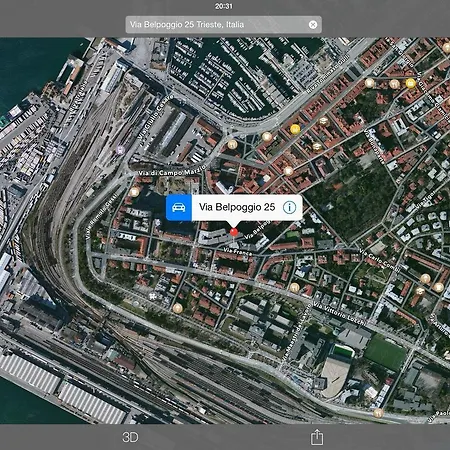Click the Via Franca street label
This screenshot has height=450, width=450.
click(237, 252)
